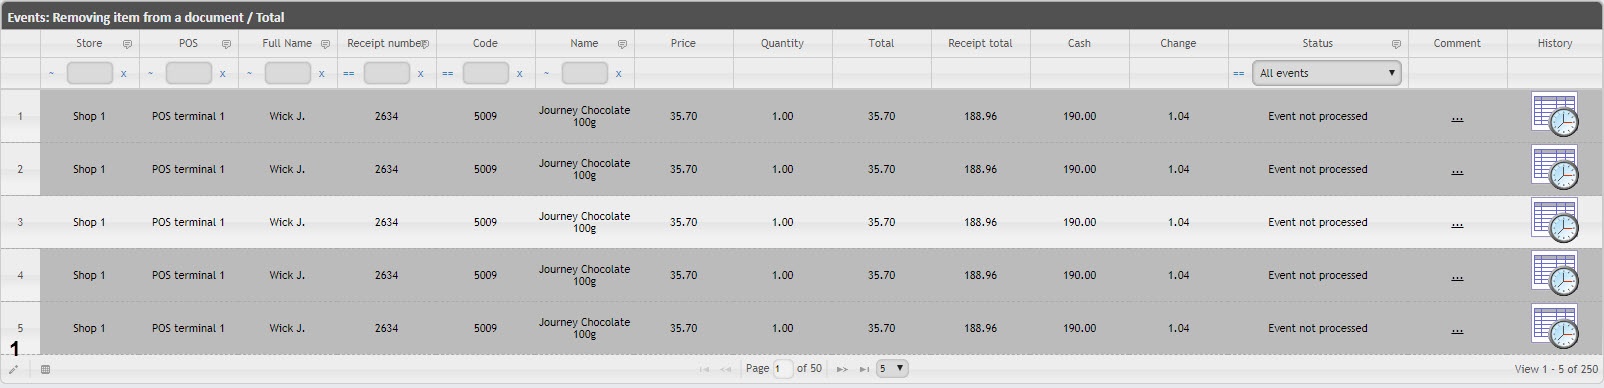Change the Receipt number filter operator ==

click(x=349, y=73)
